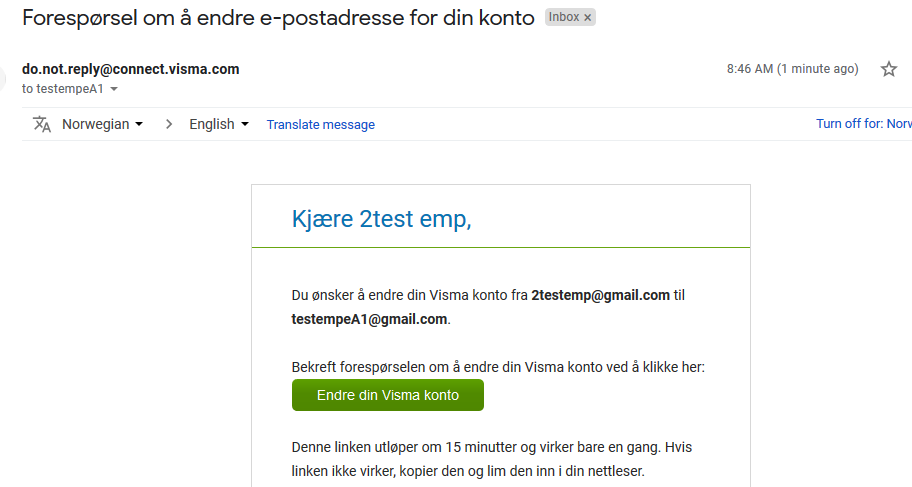The width and height of the screenshot is (912, 487).
Task: Click the 'to testempeA1' recipient text
Action: tap(62, 89)
